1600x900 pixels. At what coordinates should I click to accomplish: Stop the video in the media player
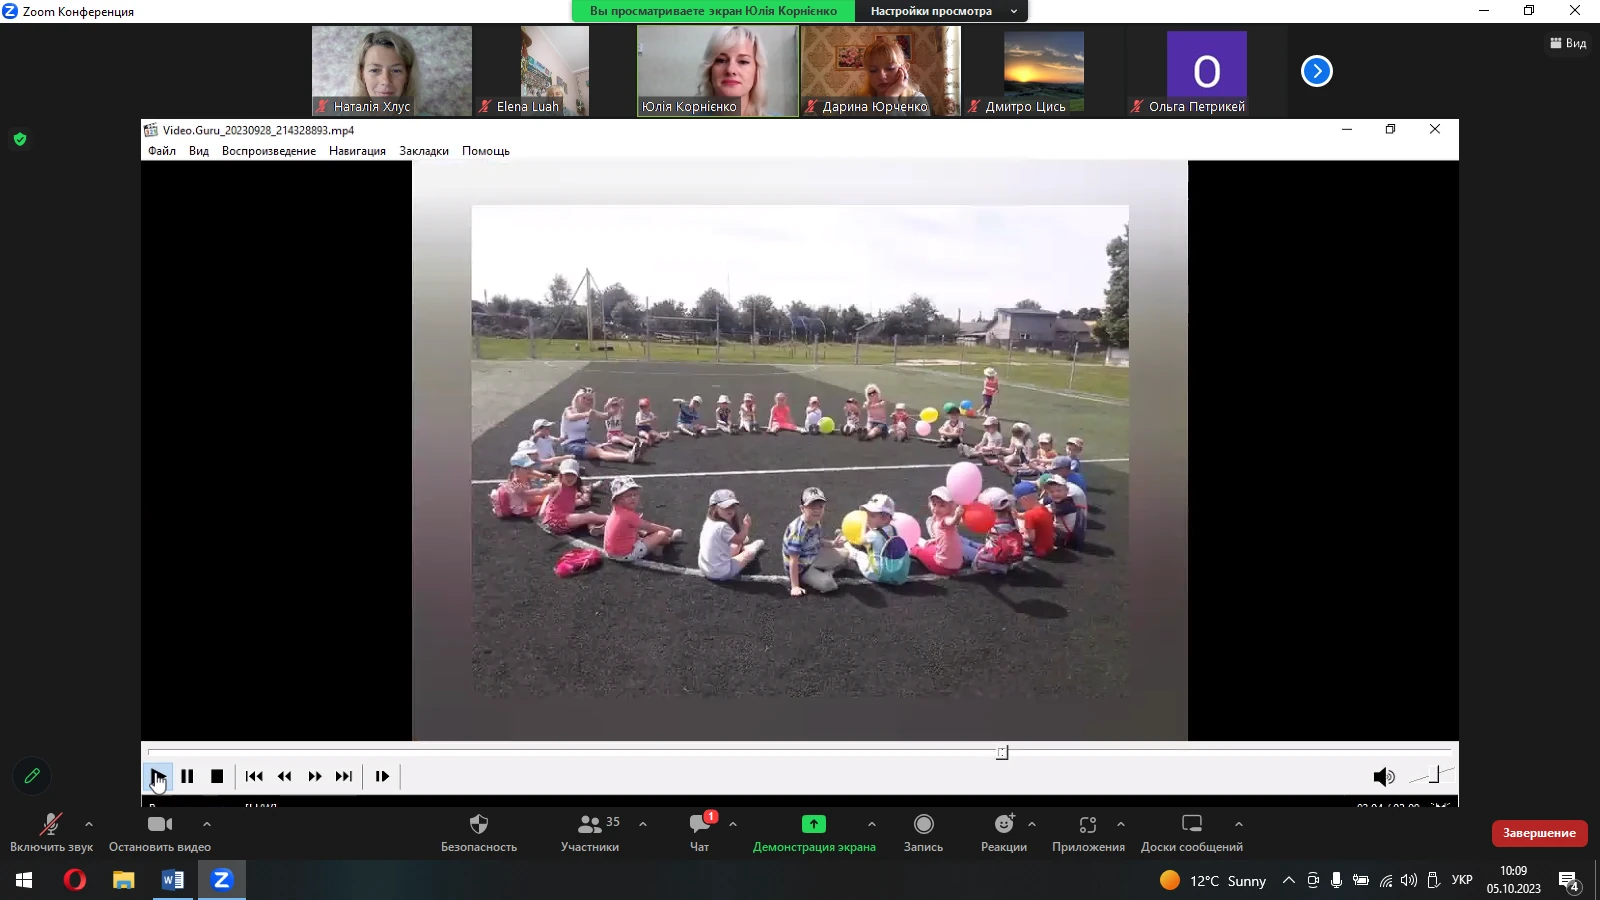(217, 776)
